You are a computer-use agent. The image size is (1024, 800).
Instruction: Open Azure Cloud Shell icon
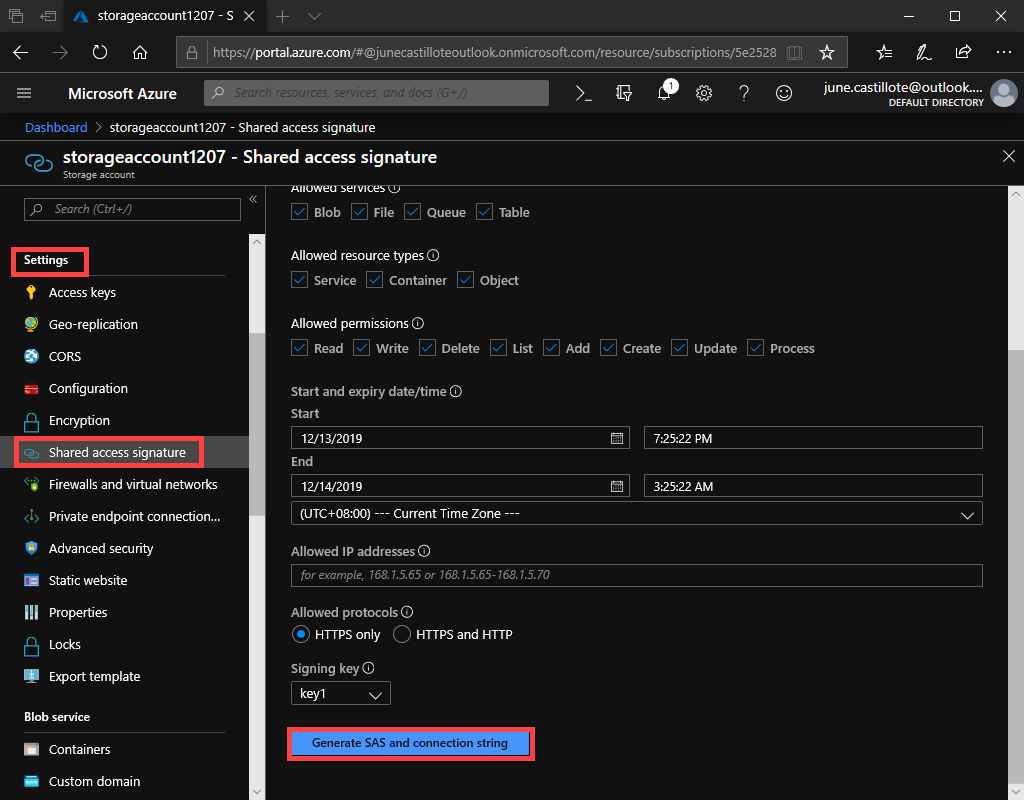pos(583,93)
